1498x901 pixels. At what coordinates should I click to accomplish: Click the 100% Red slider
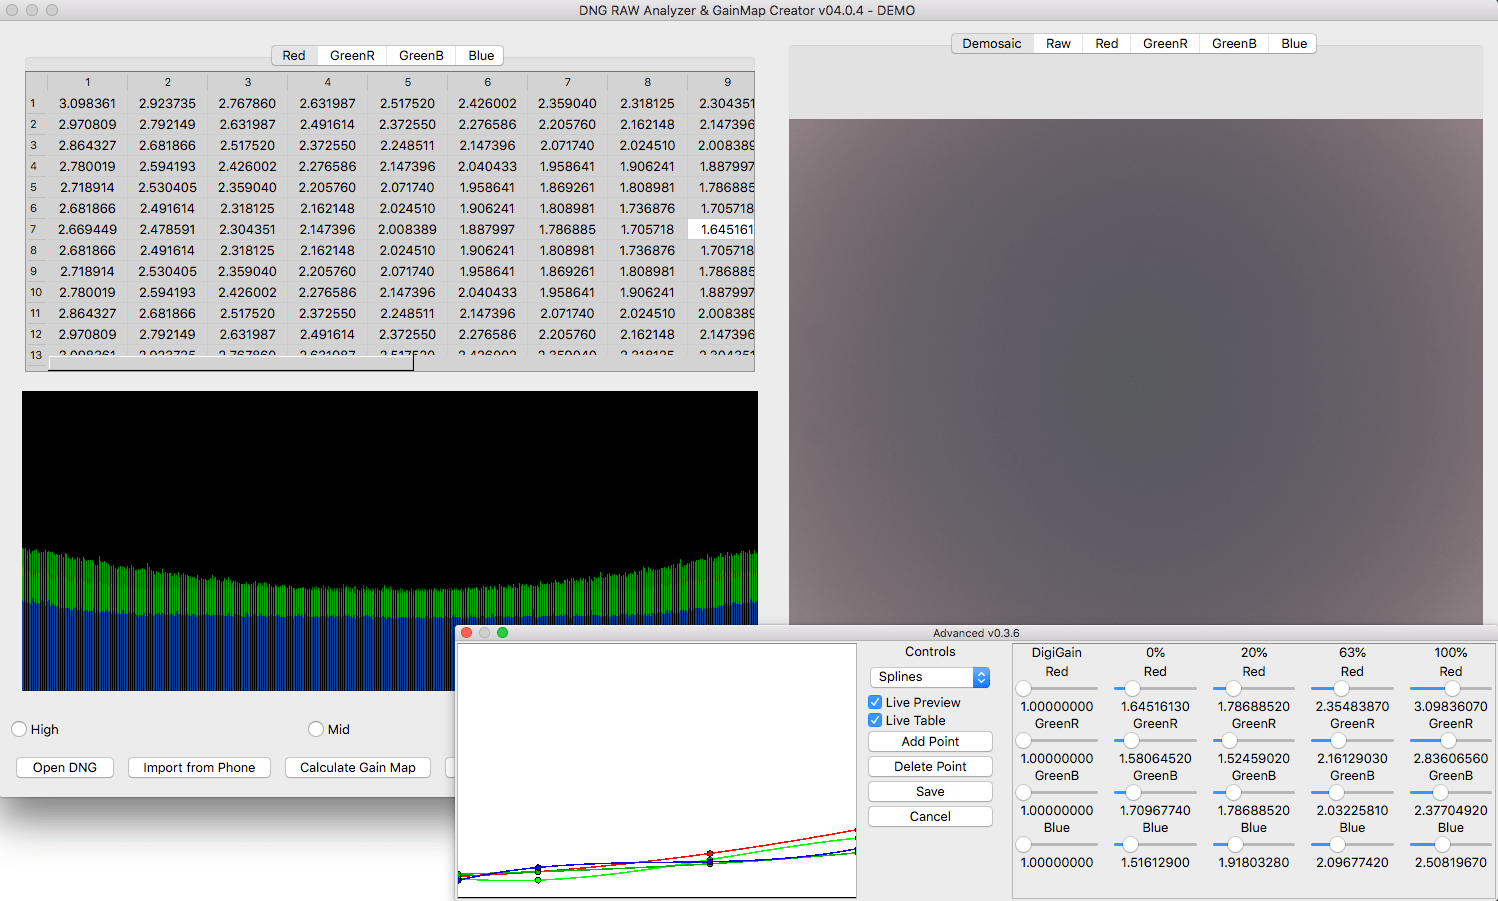(x=1451, y=688)
